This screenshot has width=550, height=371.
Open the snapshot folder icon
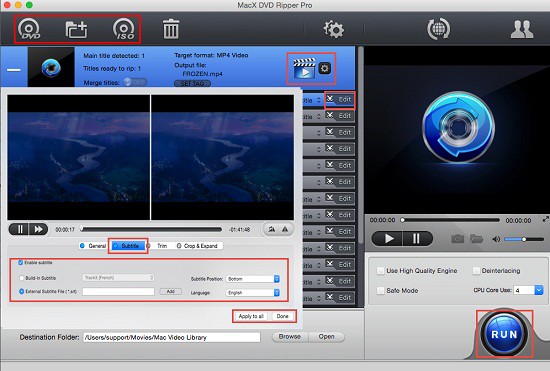pyautogui.click(x=476, y=239)
